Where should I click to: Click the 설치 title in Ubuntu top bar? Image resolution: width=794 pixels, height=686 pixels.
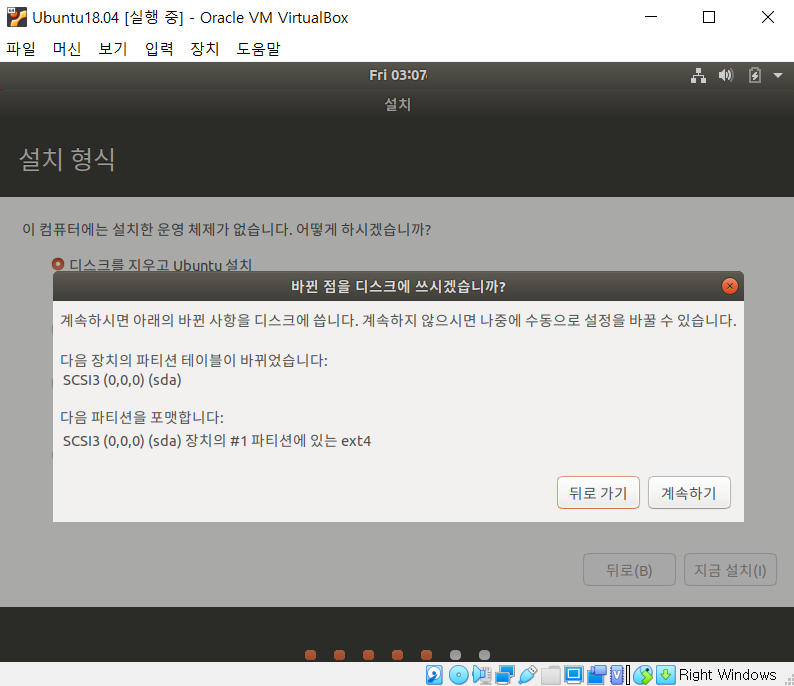[x=398, y=105]
